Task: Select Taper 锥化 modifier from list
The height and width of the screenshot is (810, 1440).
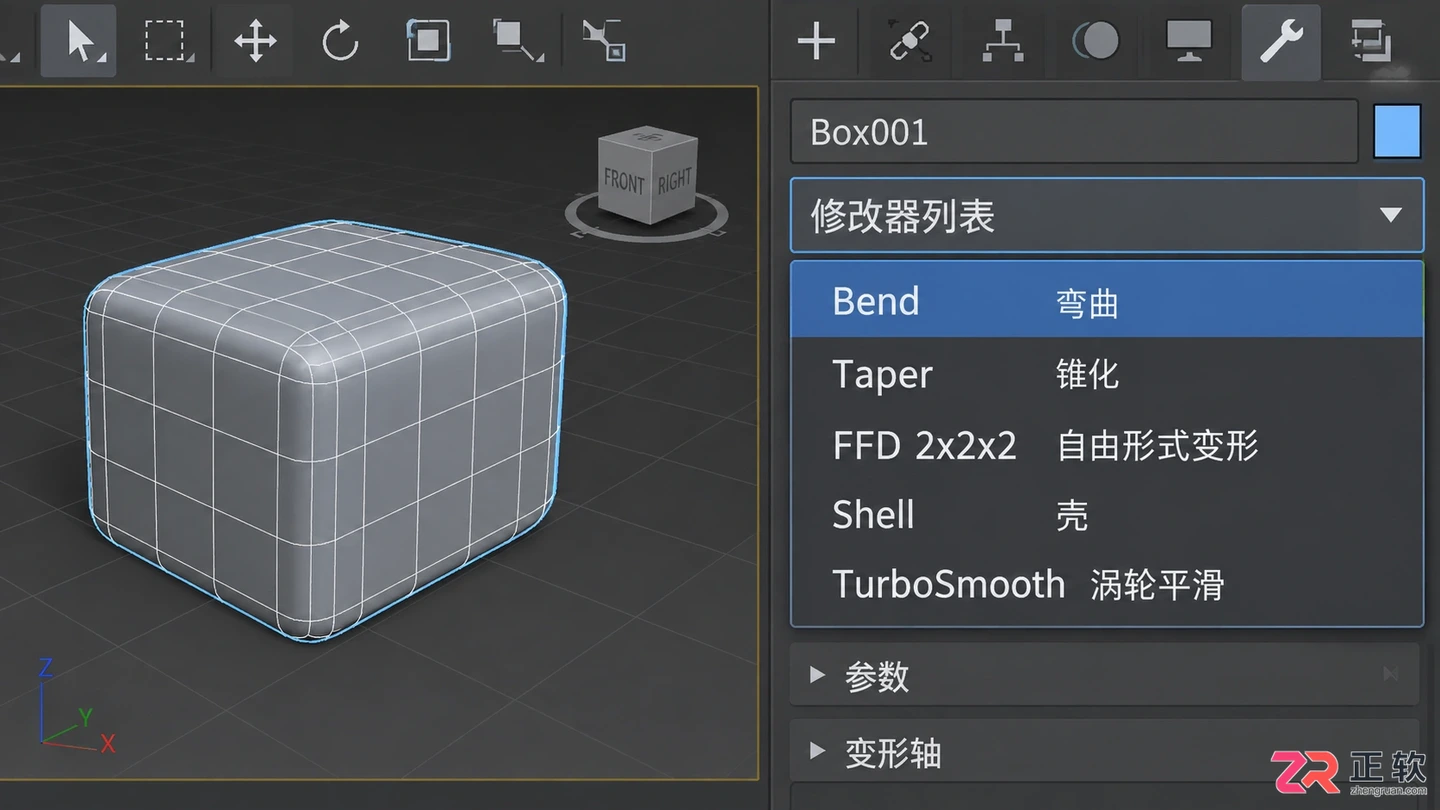Action: click(1107, 374)
